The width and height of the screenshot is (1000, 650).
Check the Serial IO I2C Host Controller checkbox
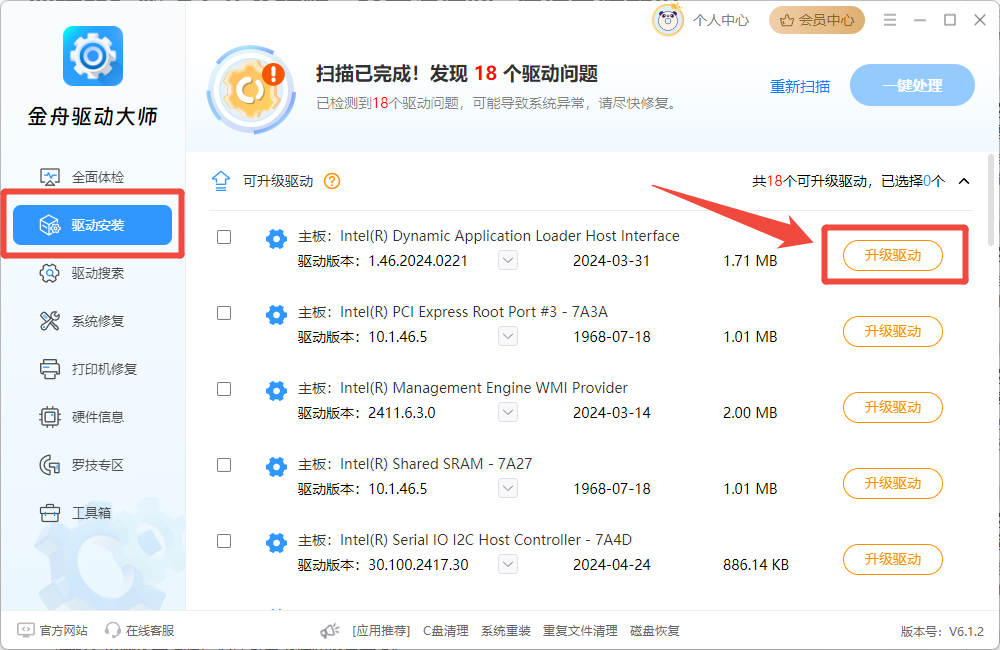[x=224, y=541]
